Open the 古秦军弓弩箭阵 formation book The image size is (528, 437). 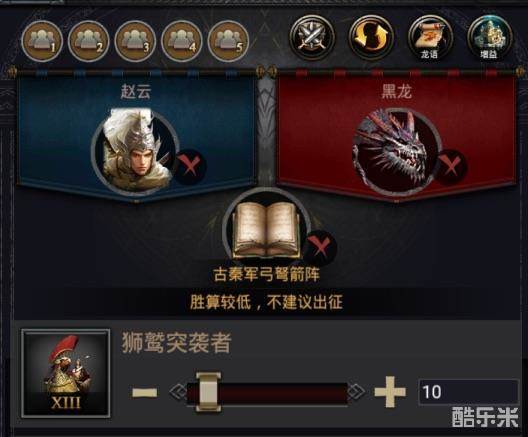(x=266, y=231)
